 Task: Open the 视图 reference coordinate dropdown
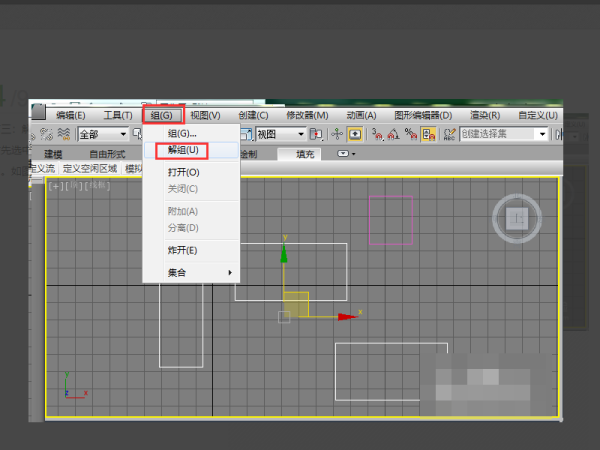pos(280,134)
